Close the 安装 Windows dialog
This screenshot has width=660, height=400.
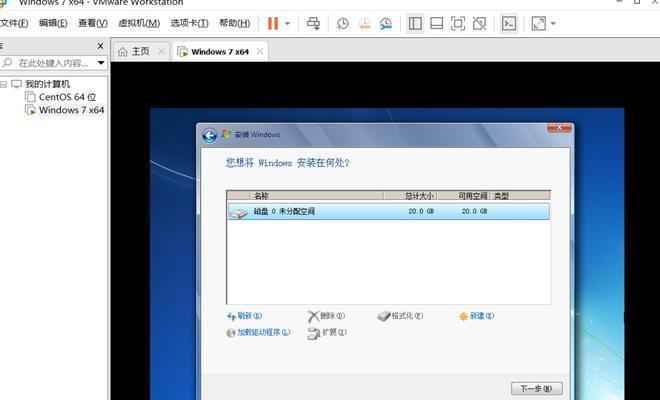[x=559, y=127]
